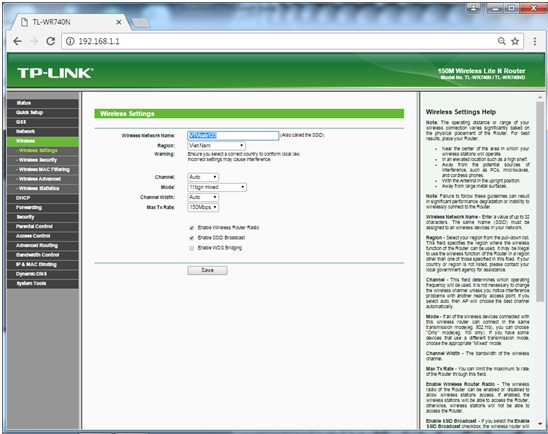
Task: Click the '150M Wireless Lite N Router' banner text
Action: point(481,71)
